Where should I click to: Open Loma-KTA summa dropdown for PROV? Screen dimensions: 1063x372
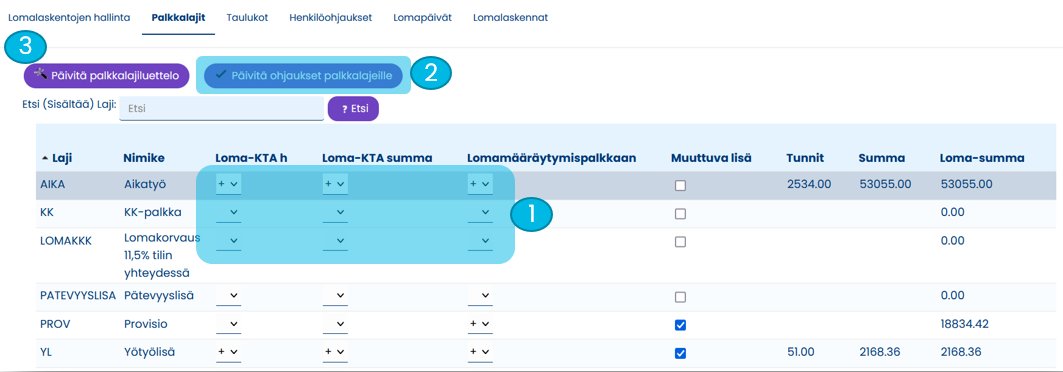tap(335, 325)
